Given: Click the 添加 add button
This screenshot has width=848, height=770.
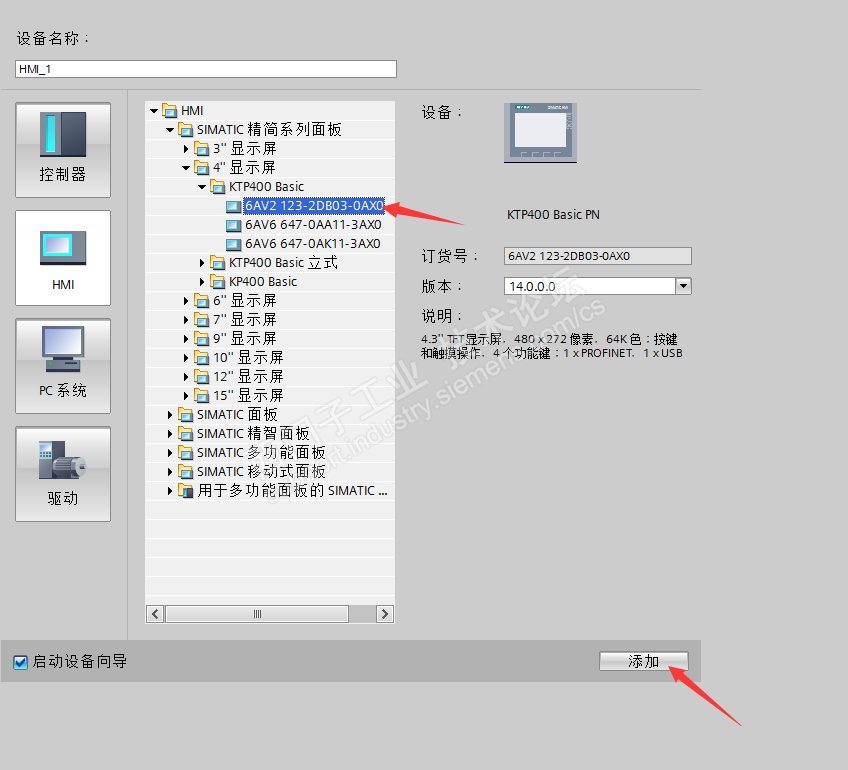Looking at the screenshot, I should [644, 661].
